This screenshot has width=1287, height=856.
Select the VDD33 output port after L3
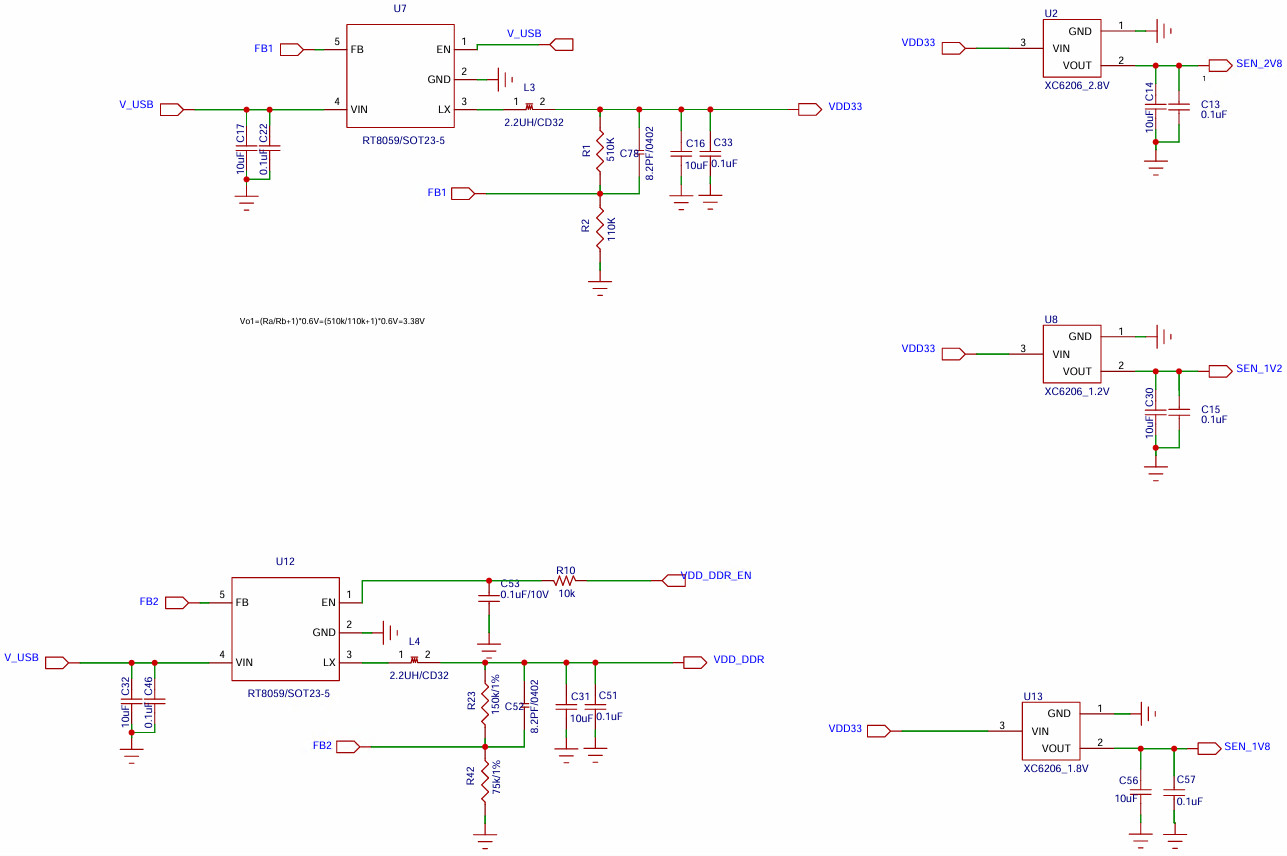click(x=810, y=108)
